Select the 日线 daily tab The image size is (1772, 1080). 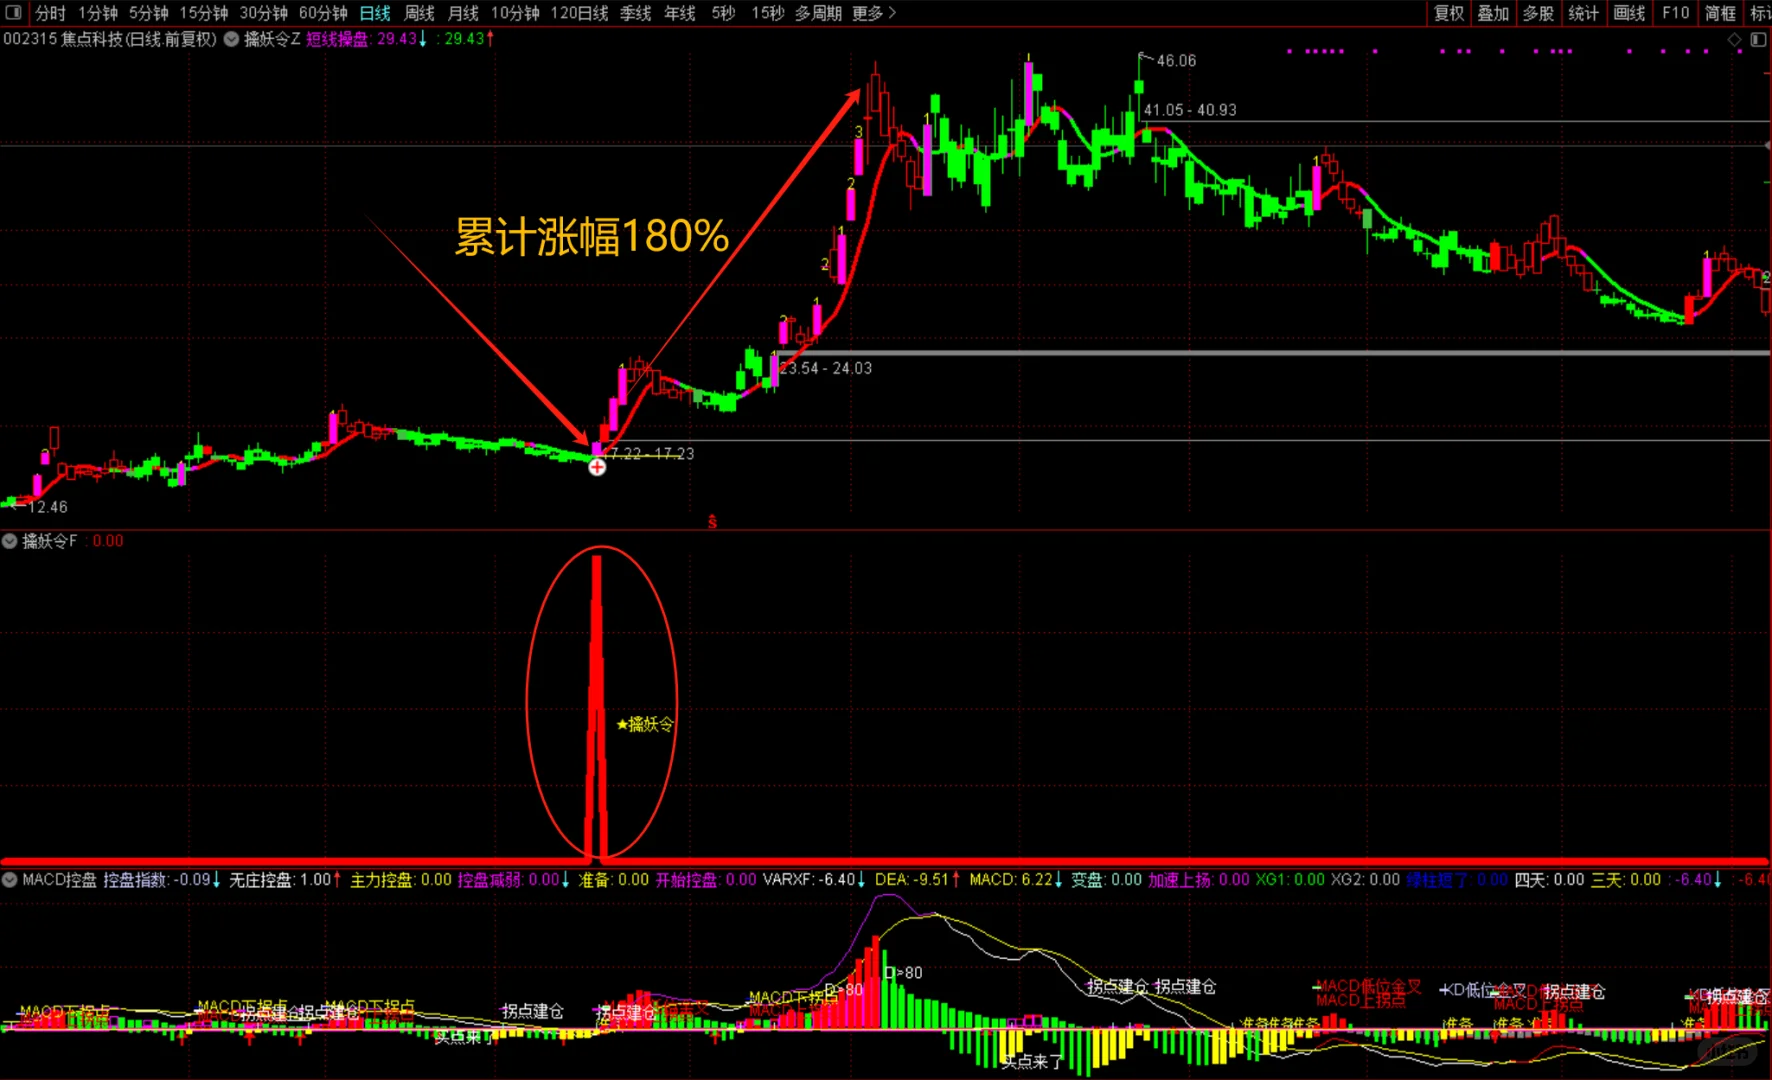375,13
